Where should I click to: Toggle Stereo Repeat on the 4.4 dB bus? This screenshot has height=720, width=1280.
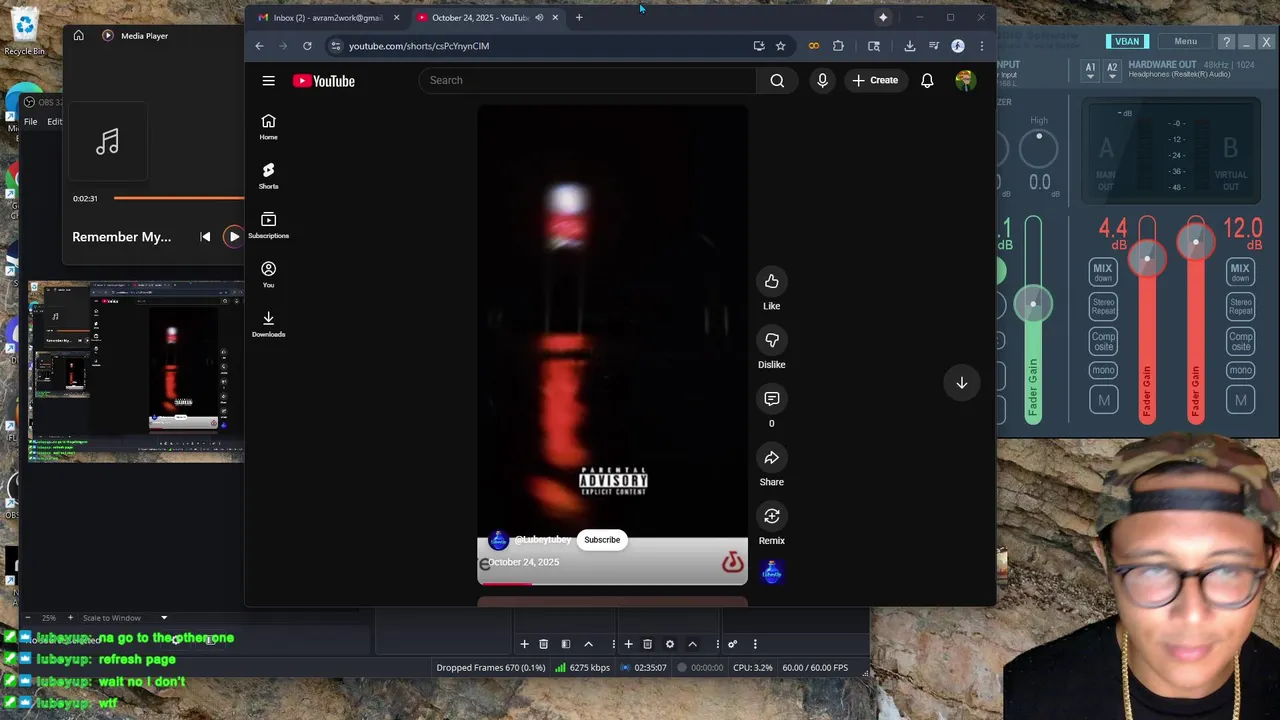(1103, 307)
